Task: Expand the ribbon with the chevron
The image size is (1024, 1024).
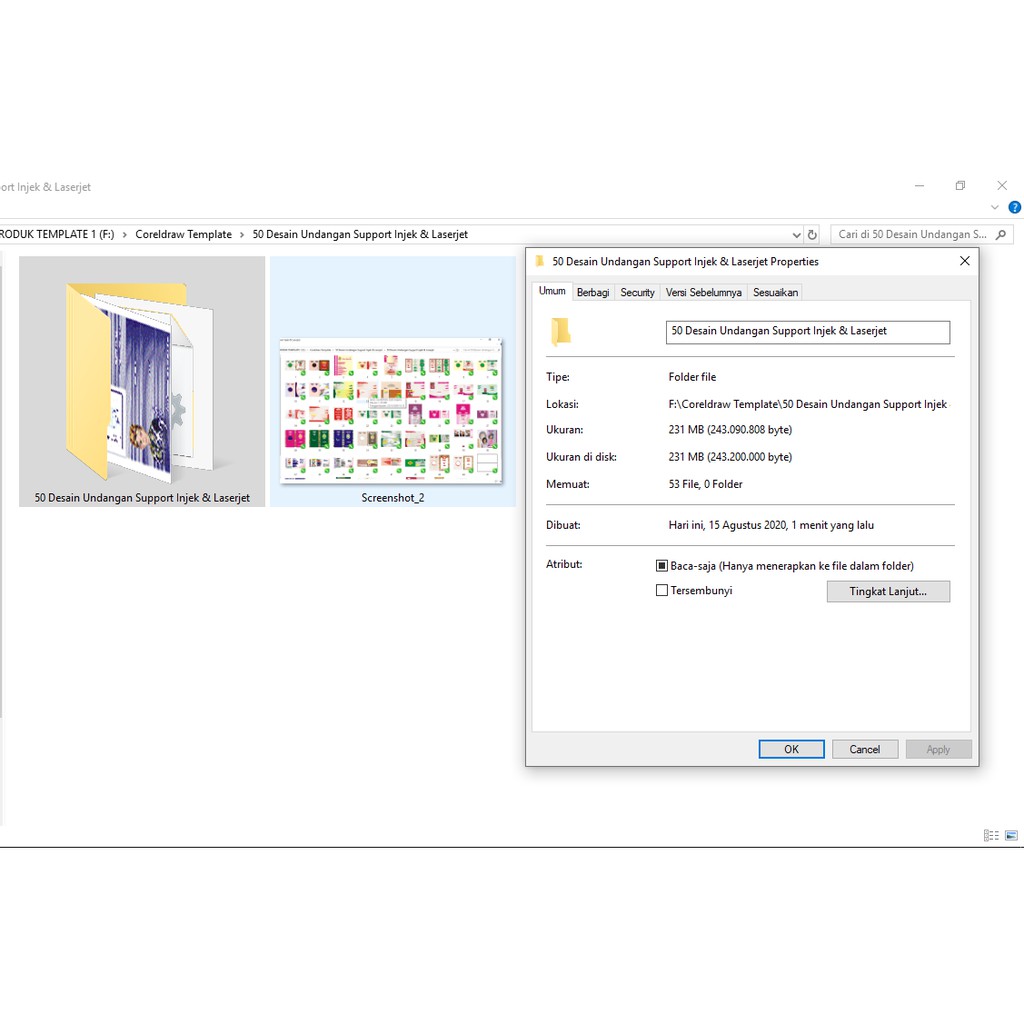Action: (995, 208)
